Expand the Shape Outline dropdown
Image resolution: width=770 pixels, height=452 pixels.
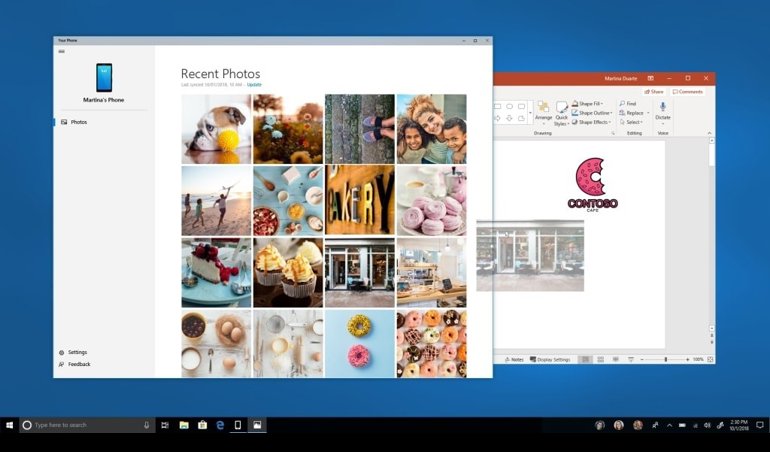593,113
